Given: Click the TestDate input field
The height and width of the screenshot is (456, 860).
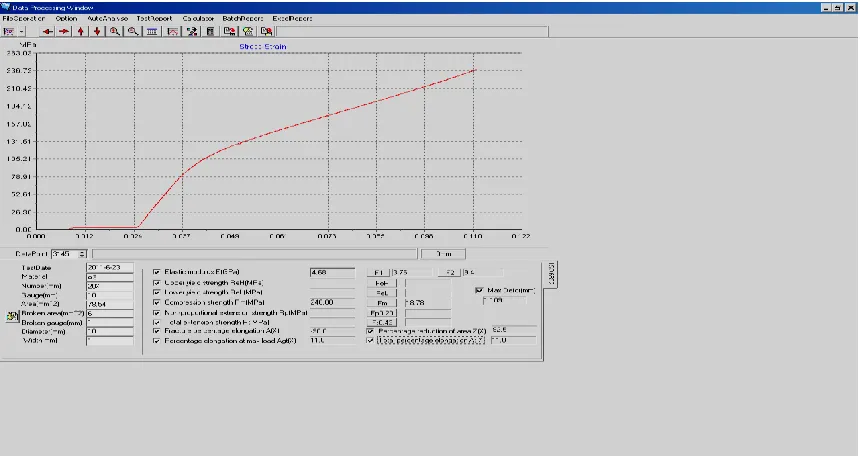Looking at the screenshot, I should point(110,268).
